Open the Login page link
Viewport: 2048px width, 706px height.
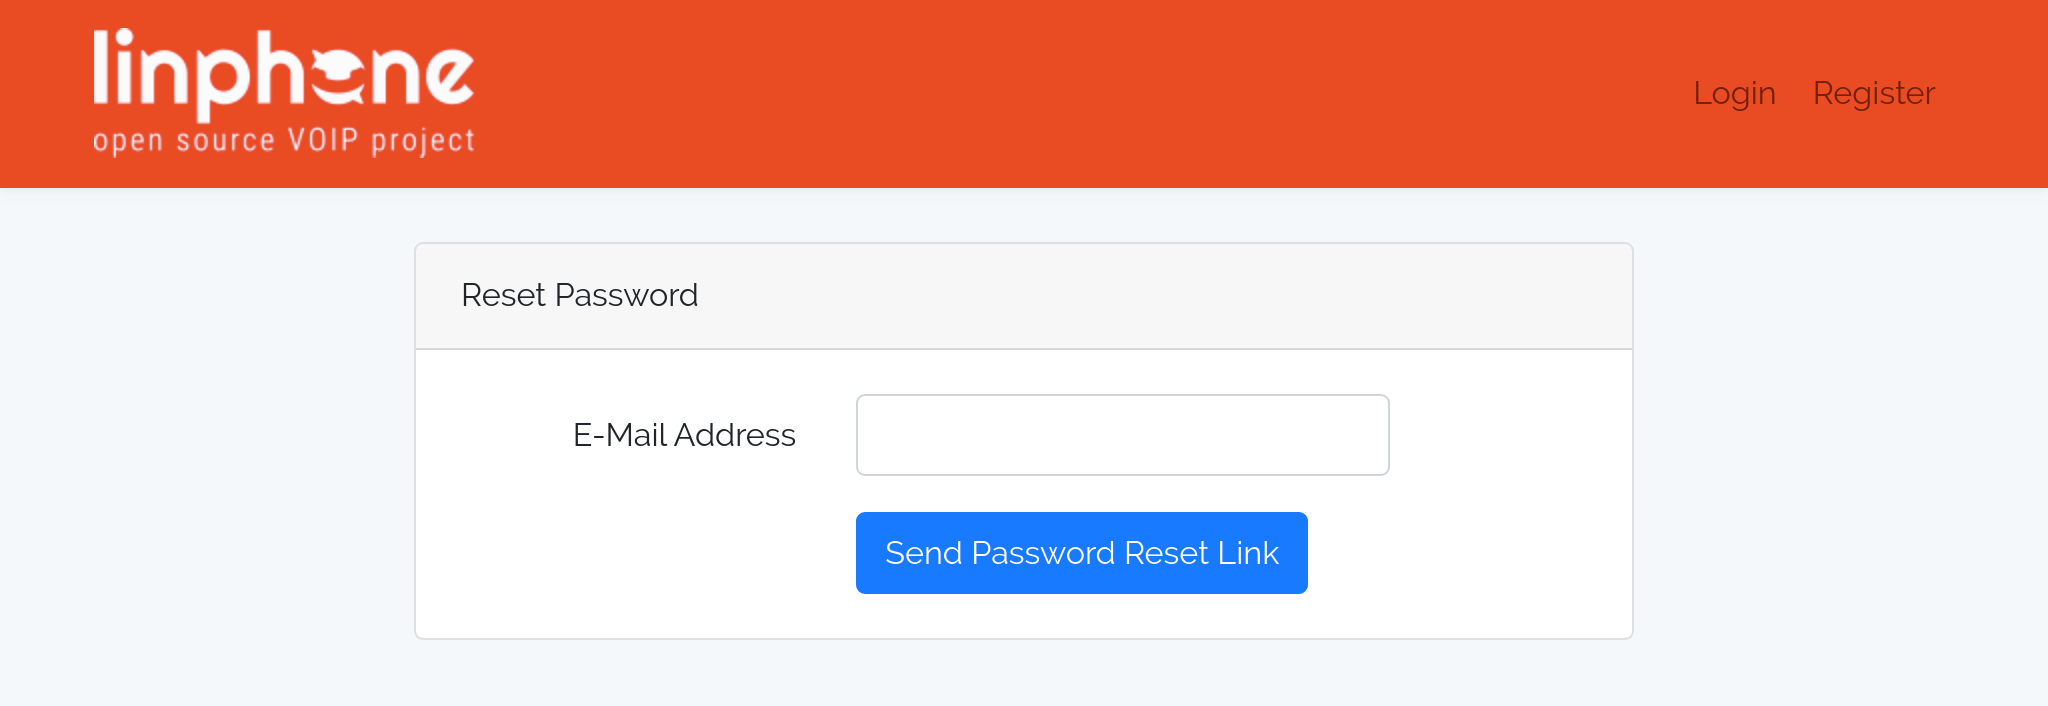1734,93
